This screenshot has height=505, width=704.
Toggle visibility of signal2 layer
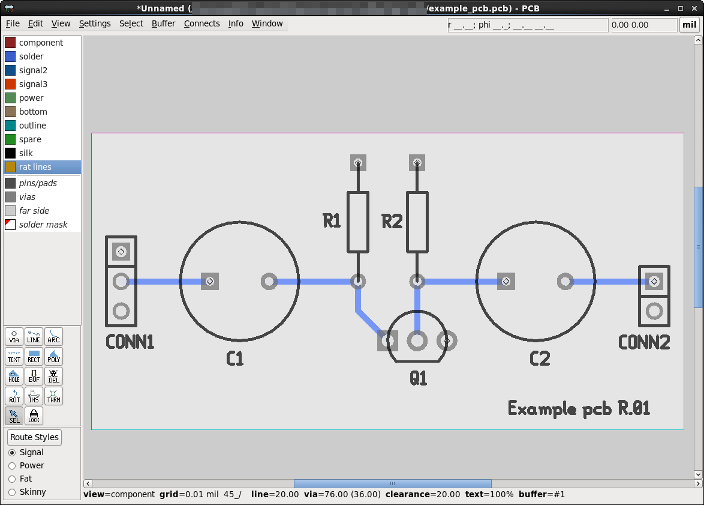click(10, 70)
